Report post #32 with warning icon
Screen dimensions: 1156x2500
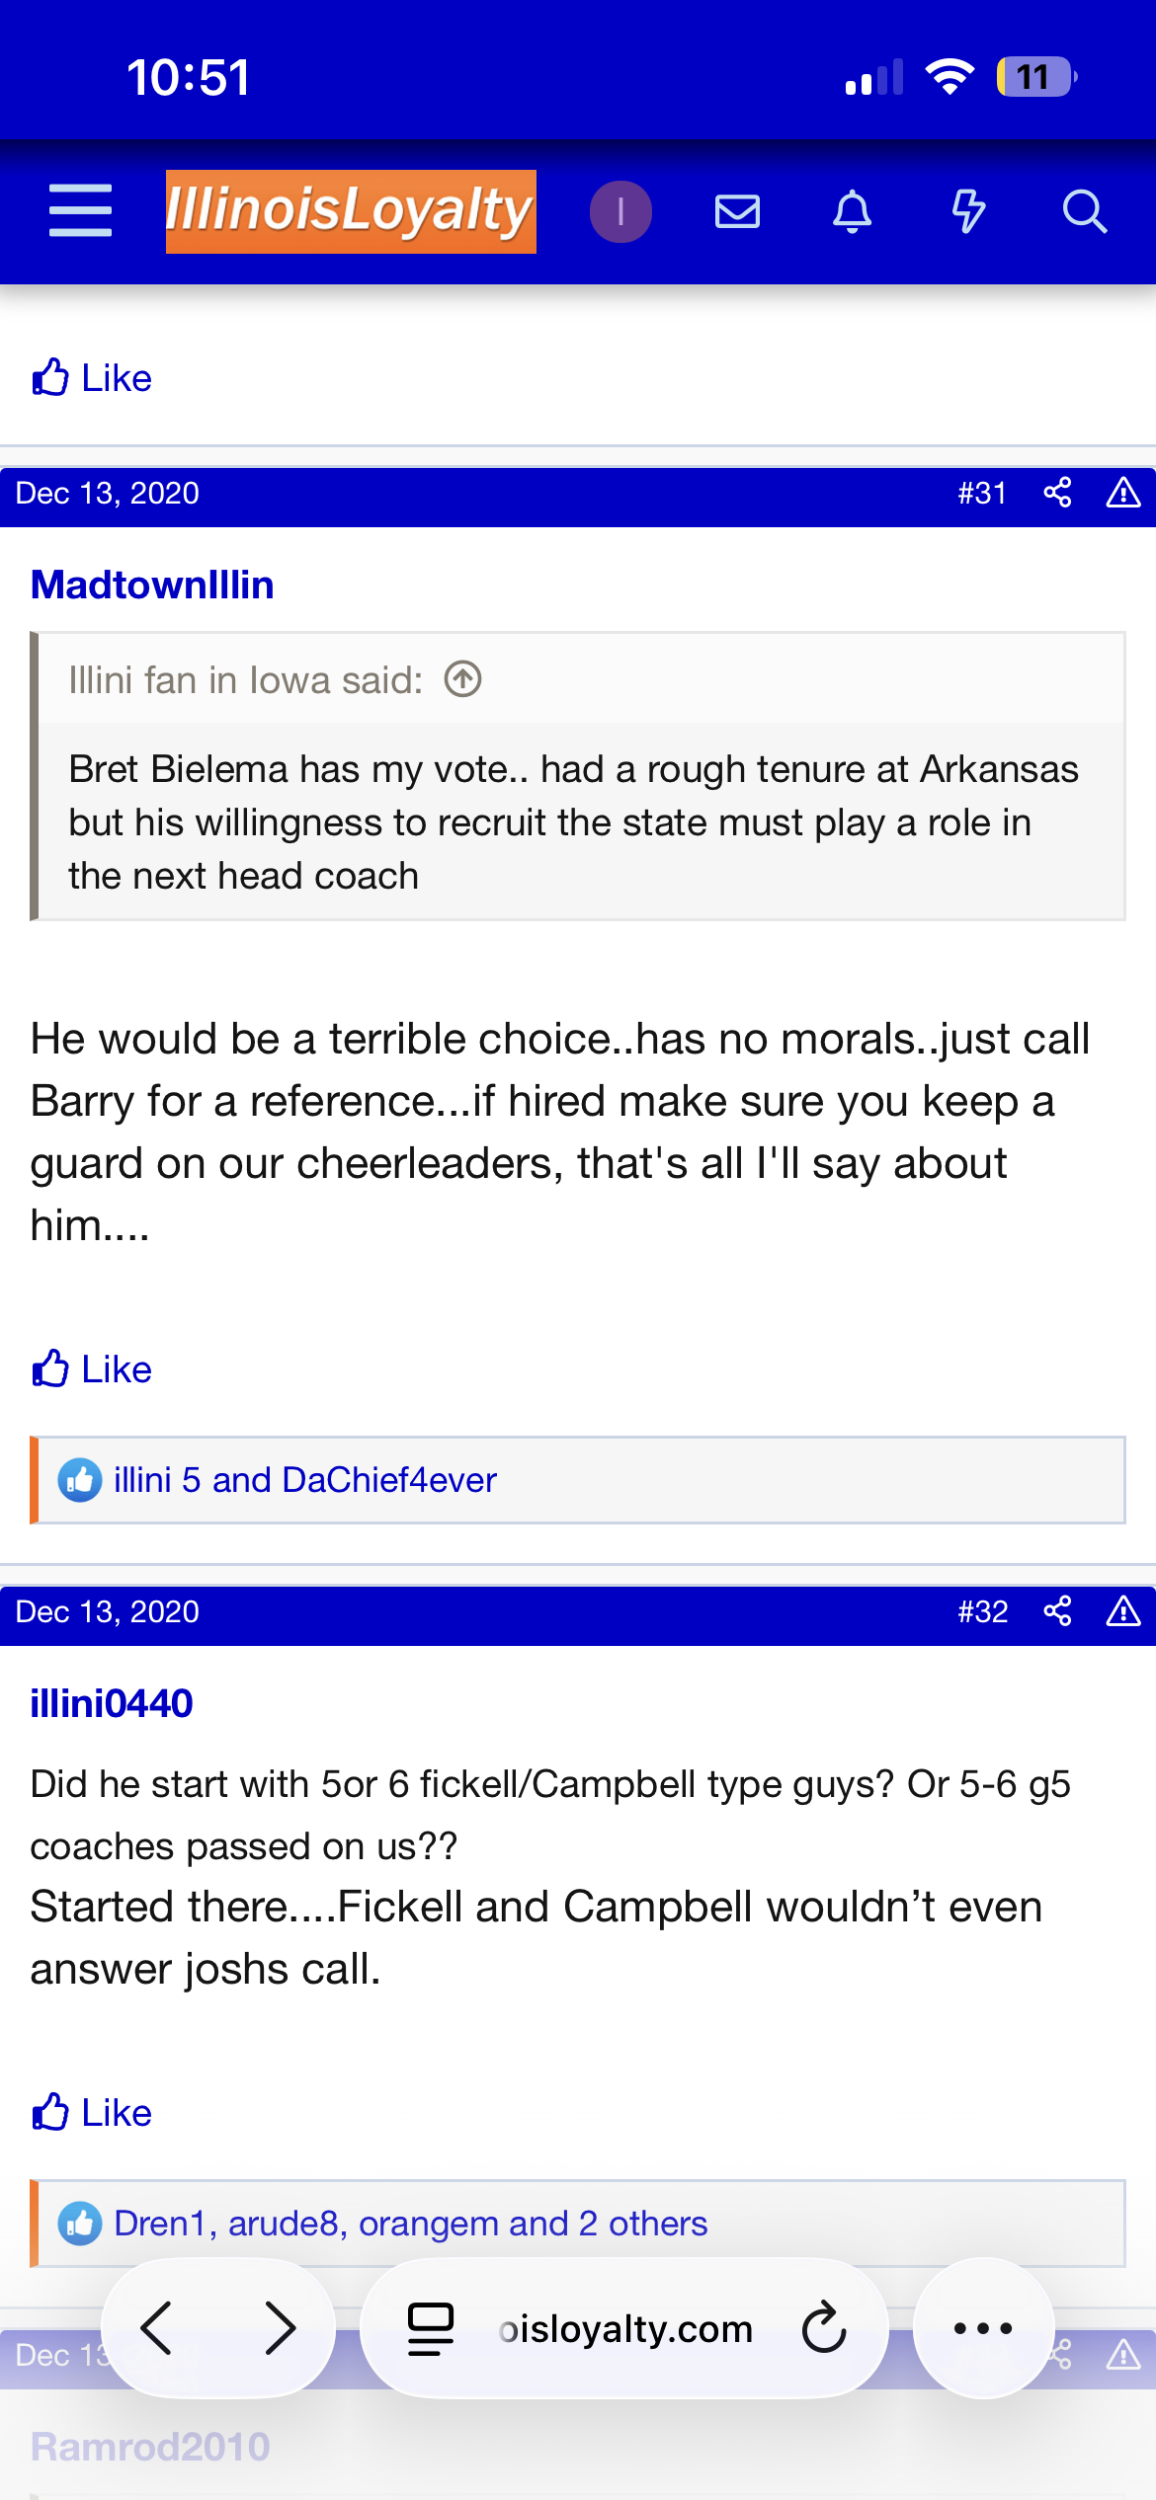coord(1123,1611)
